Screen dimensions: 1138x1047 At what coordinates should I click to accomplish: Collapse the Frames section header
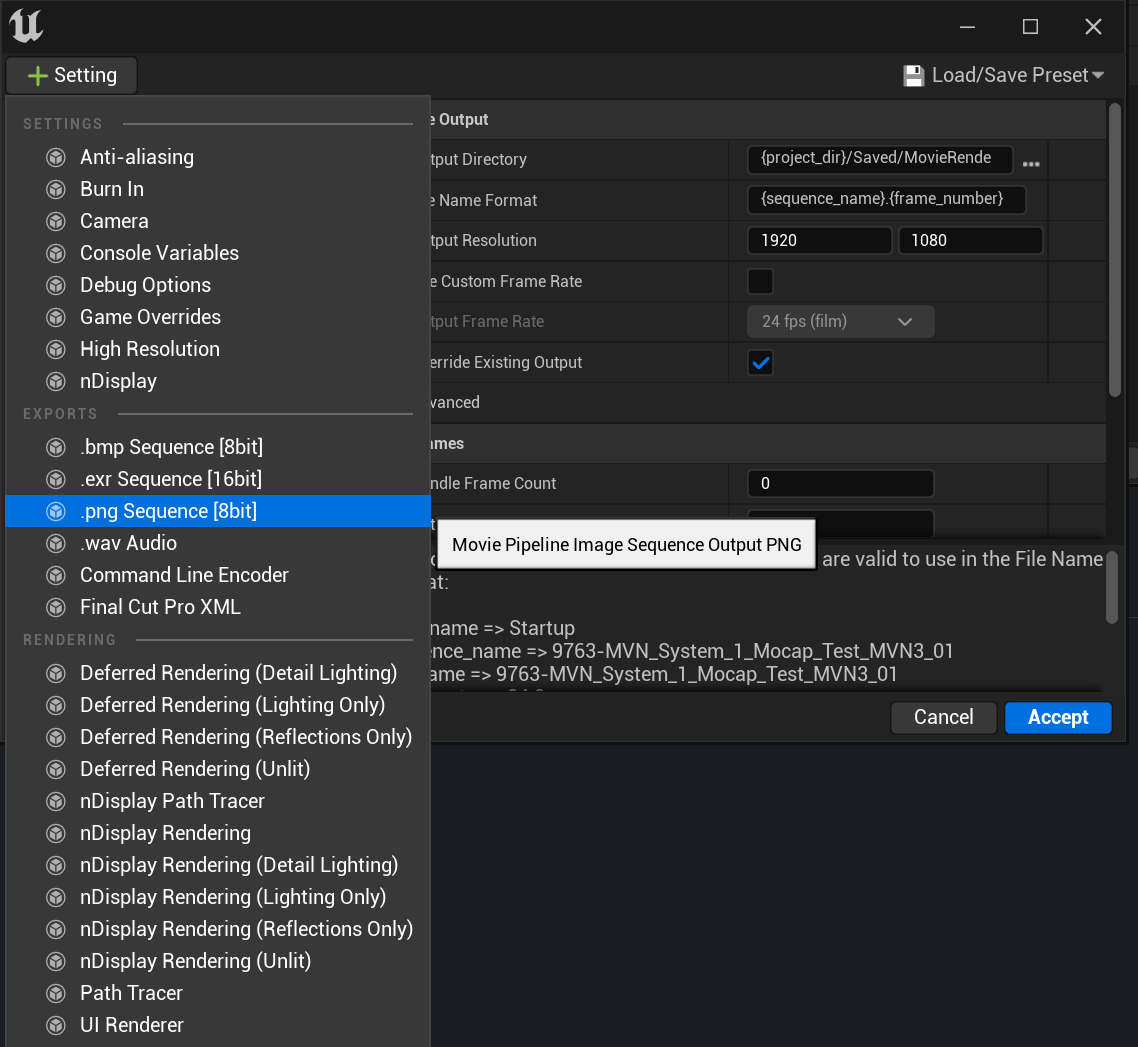pyautogui.click(x=768, y=443)
